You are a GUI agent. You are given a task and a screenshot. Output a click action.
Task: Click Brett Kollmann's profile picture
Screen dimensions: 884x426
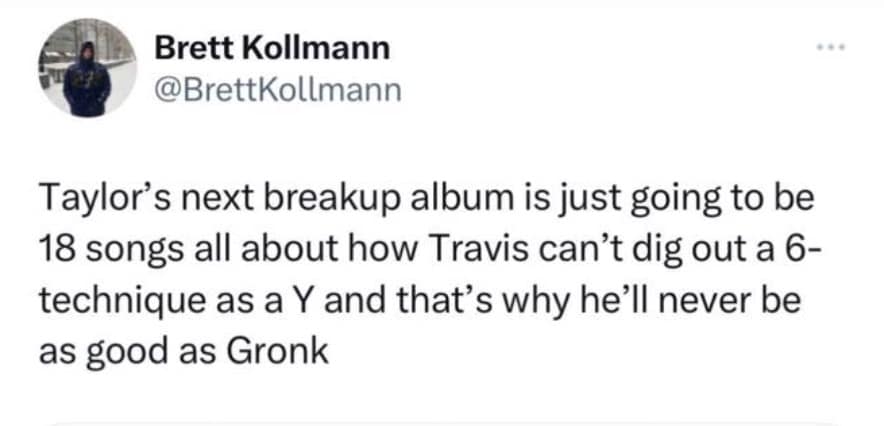(87, 68)
